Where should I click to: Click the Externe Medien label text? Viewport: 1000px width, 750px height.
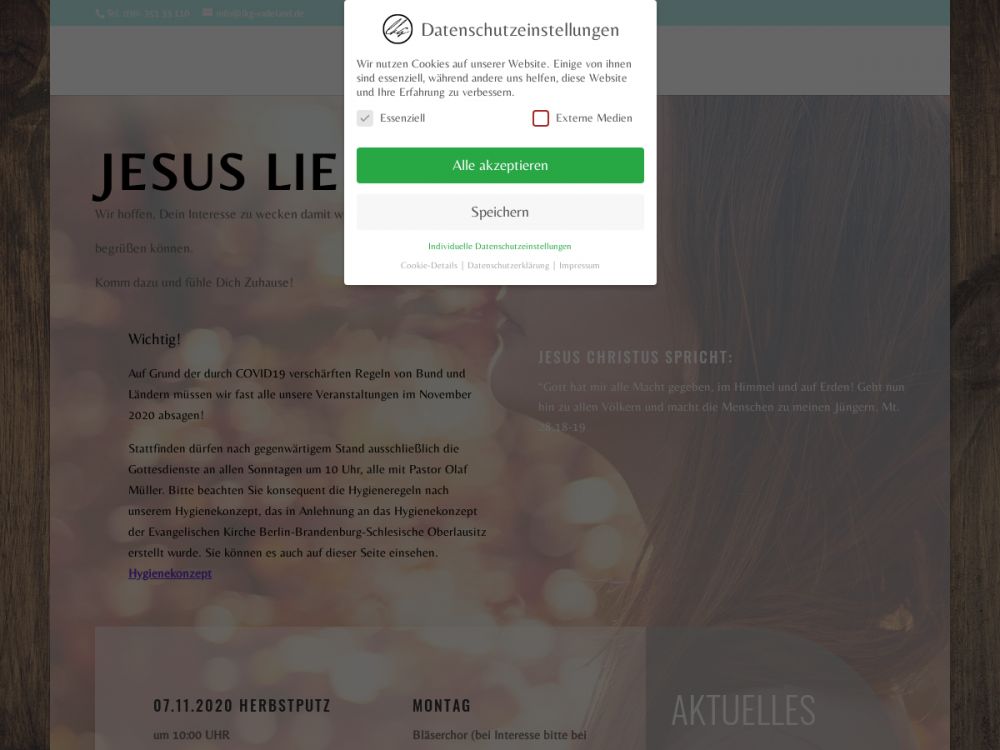594,118
